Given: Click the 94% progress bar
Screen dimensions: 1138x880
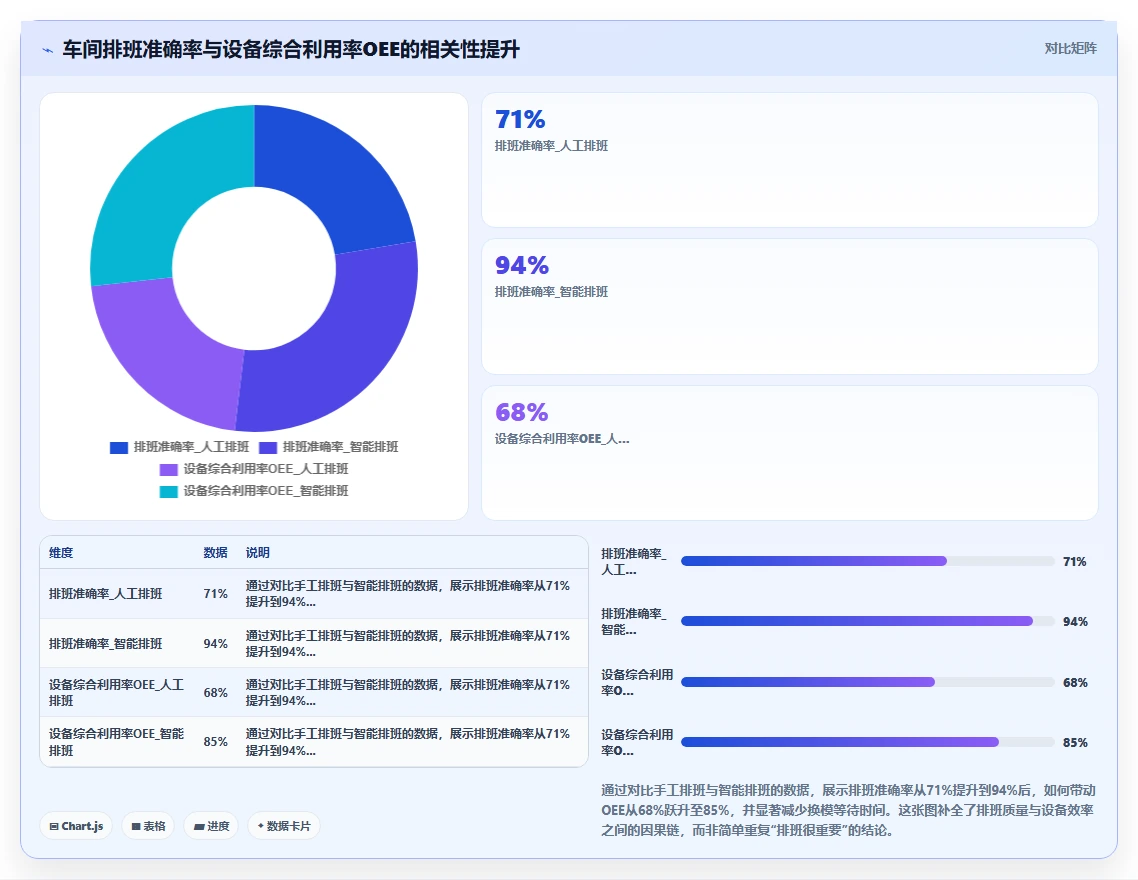Looking at the screenshot, I should (x=867, y=622).
